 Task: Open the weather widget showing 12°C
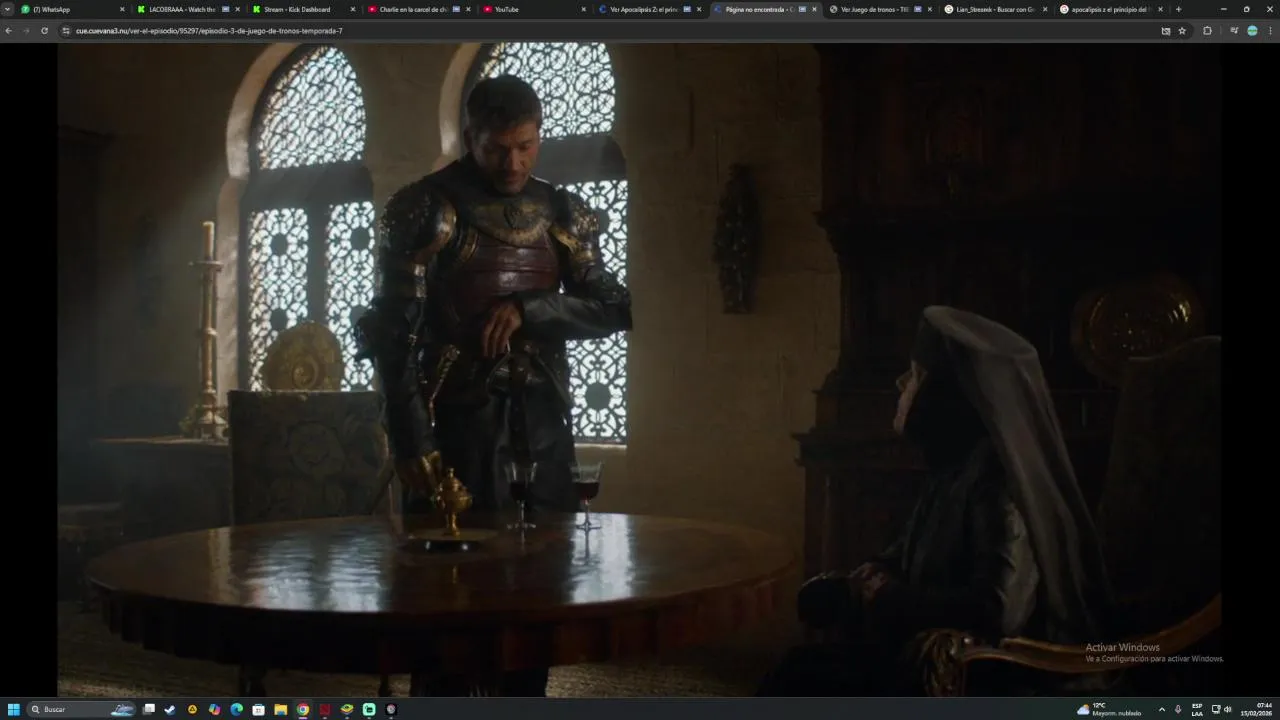1109,709
